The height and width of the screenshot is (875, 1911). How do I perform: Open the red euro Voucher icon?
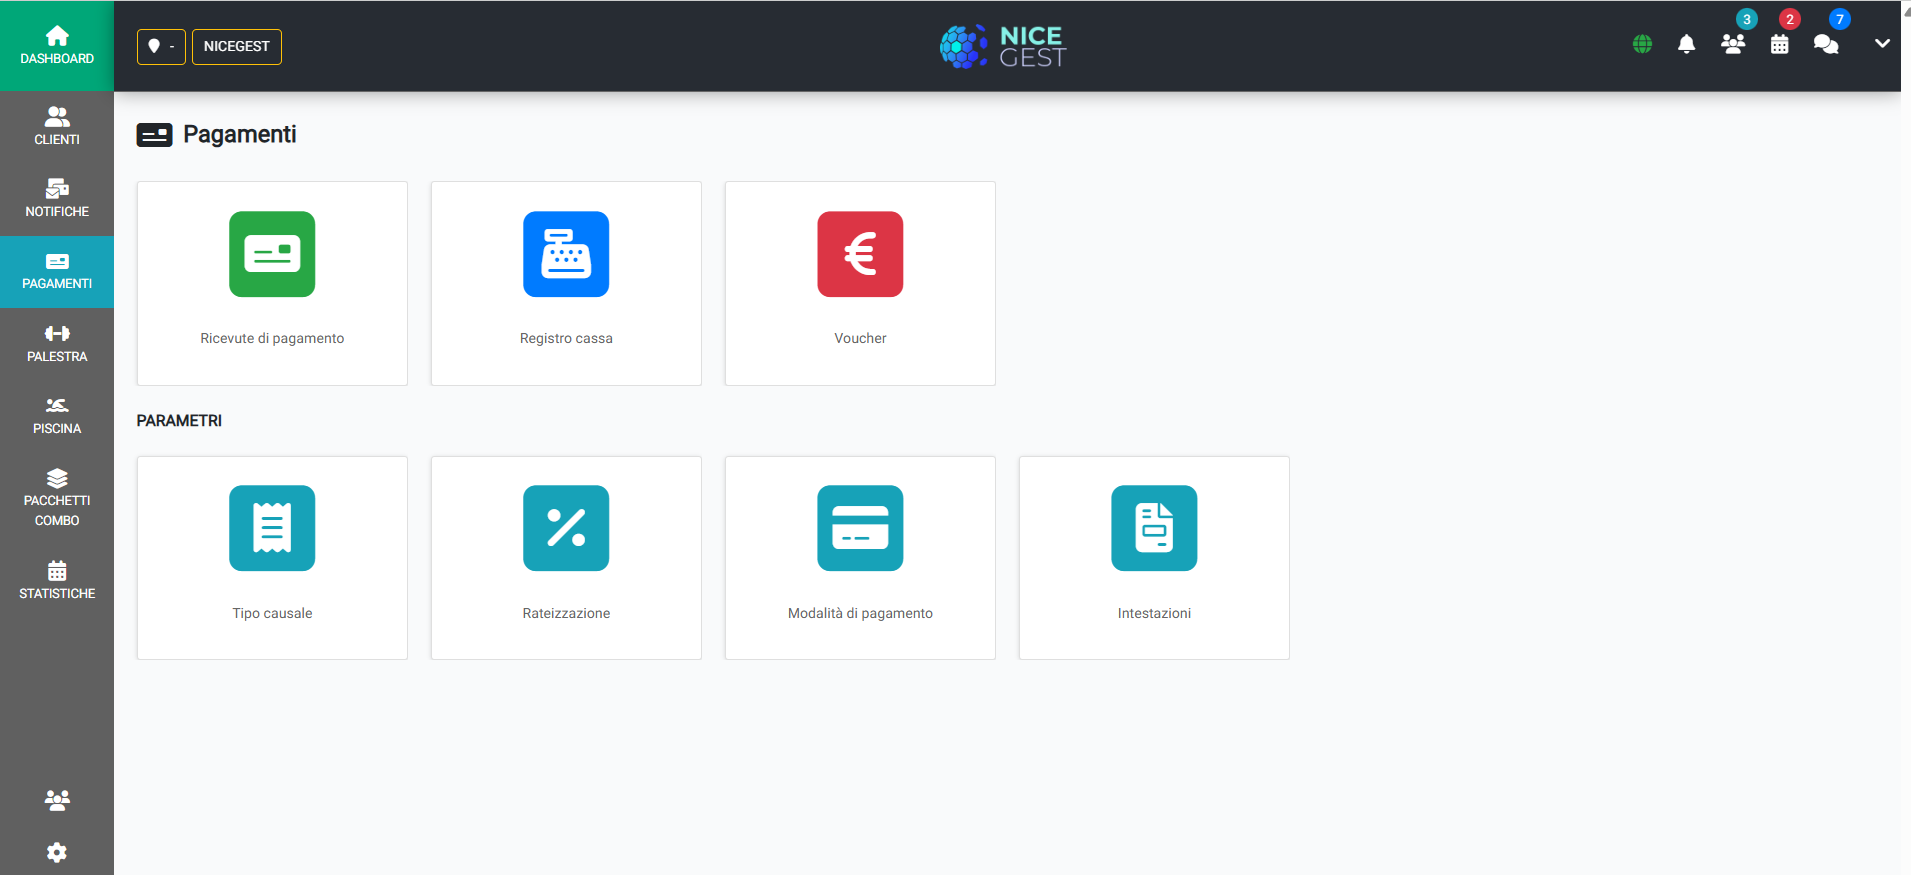(860, 254)
